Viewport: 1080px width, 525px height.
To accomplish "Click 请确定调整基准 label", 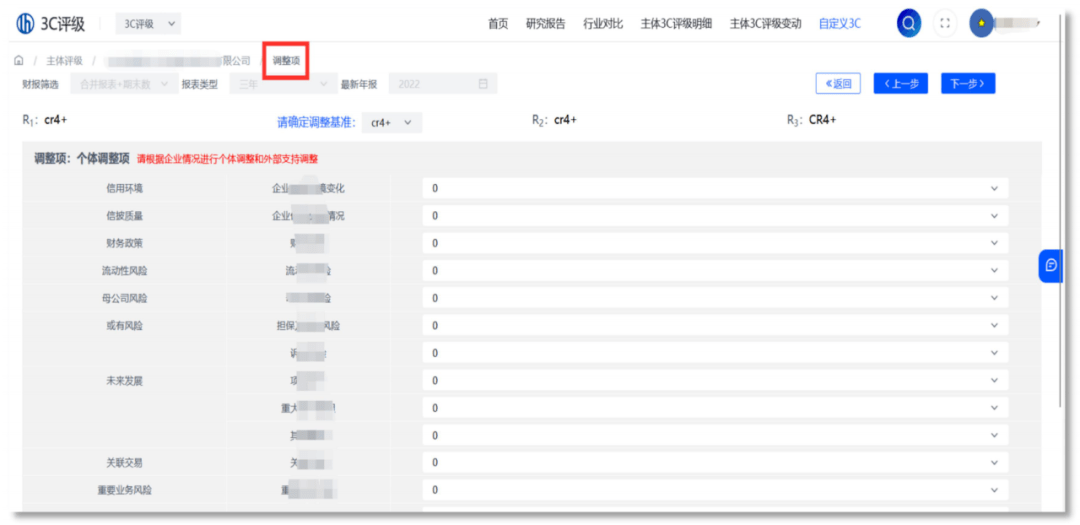I will (x=316, y=123).
